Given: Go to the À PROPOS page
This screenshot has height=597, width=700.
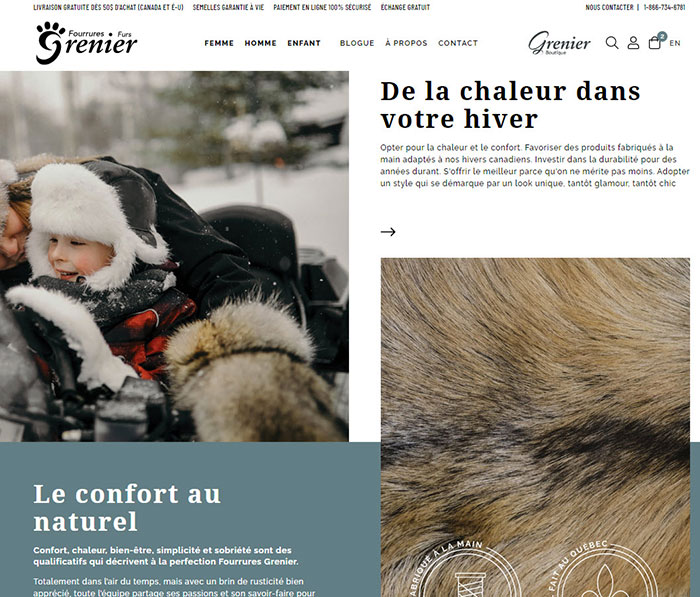Looking at the screenshot, I should coord(406,43).
